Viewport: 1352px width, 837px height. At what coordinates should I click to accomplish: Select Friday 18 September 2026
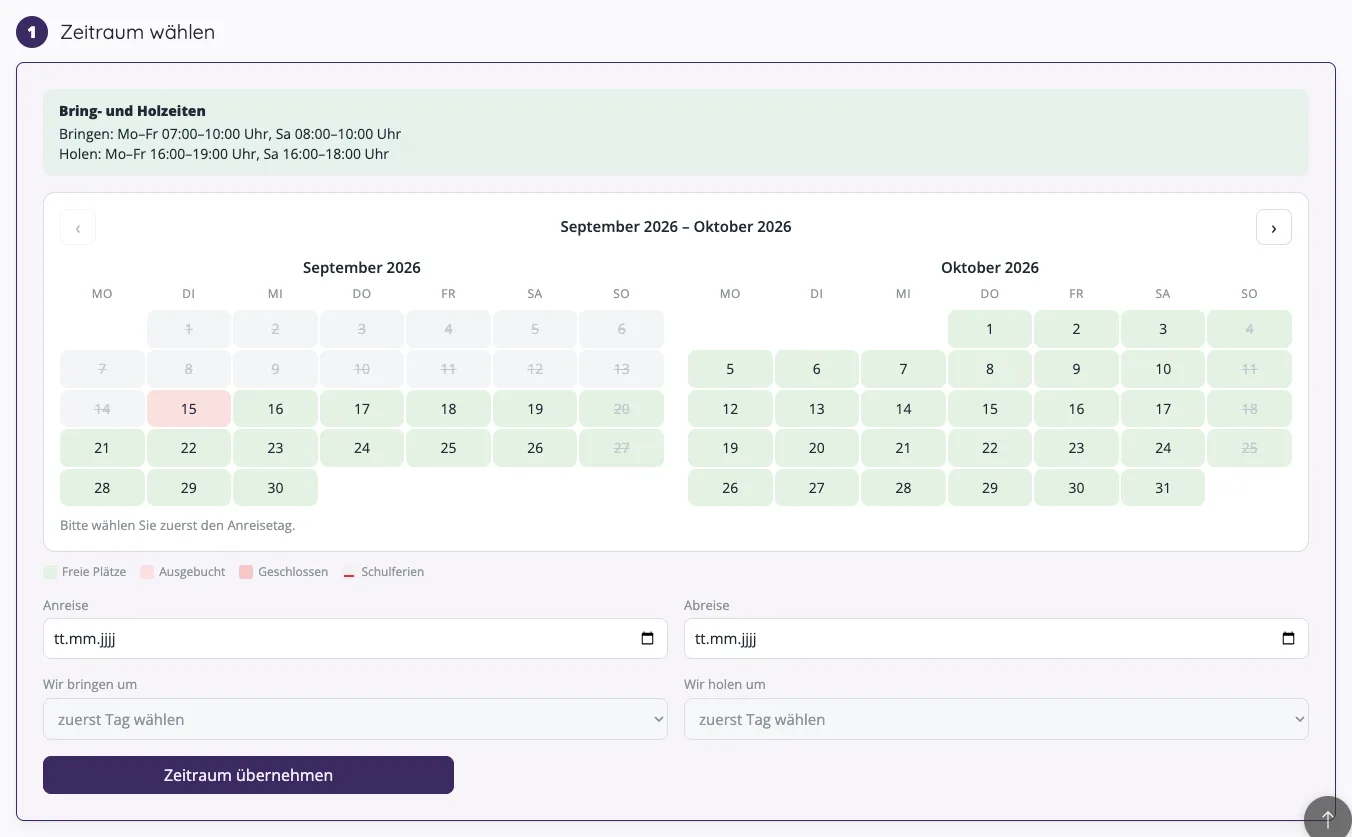(x=448, y=409)
